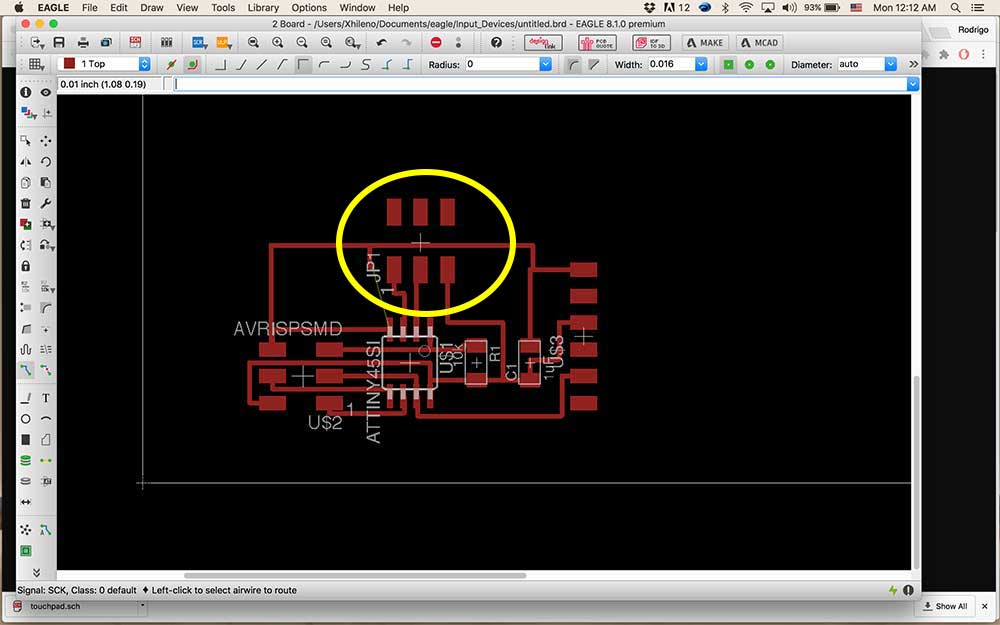This screenshot has height=625, width=1000.
Task: Select the Ratsnest tool
Action: (26, 530)
